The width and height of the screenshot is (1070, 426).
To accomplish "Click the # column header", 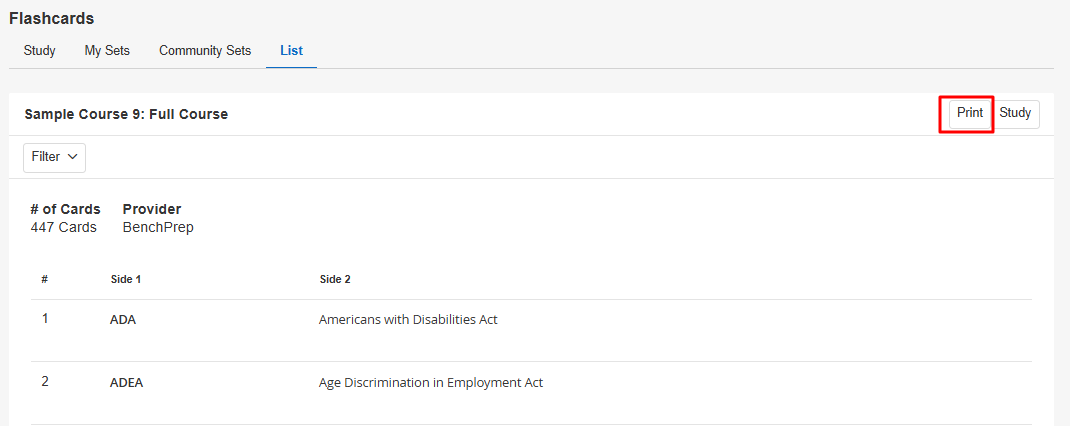I will 44,279.
